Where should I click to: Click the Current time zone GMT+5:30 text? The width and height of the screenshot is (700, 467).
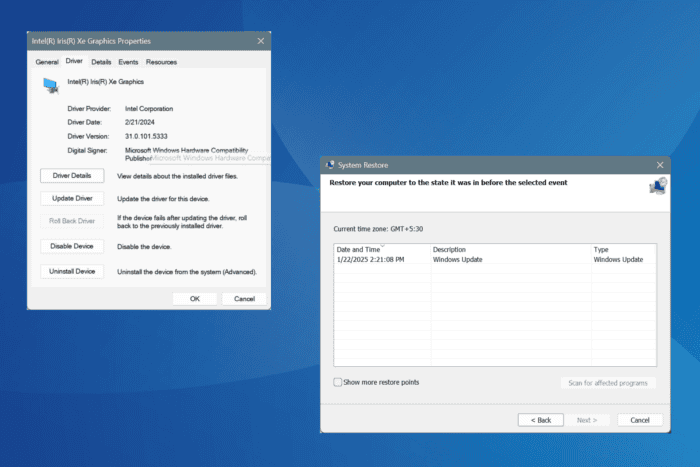coord(378,229)
